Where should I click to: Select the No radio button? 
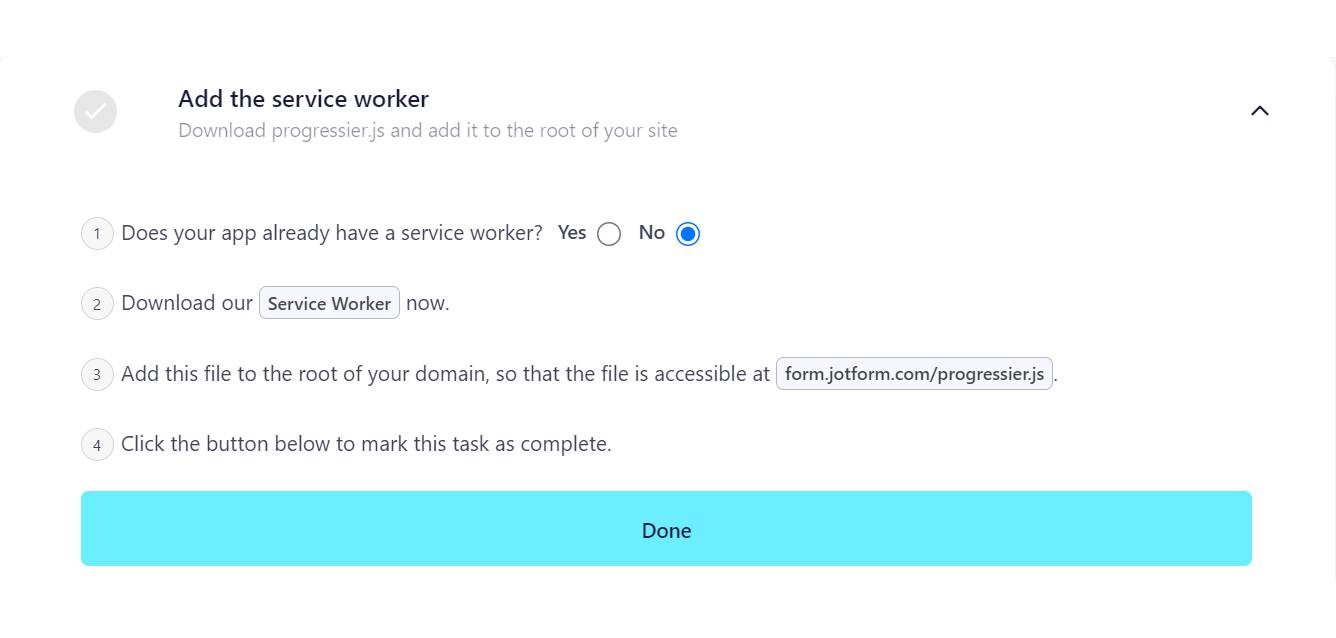click(x=688, y=234)
